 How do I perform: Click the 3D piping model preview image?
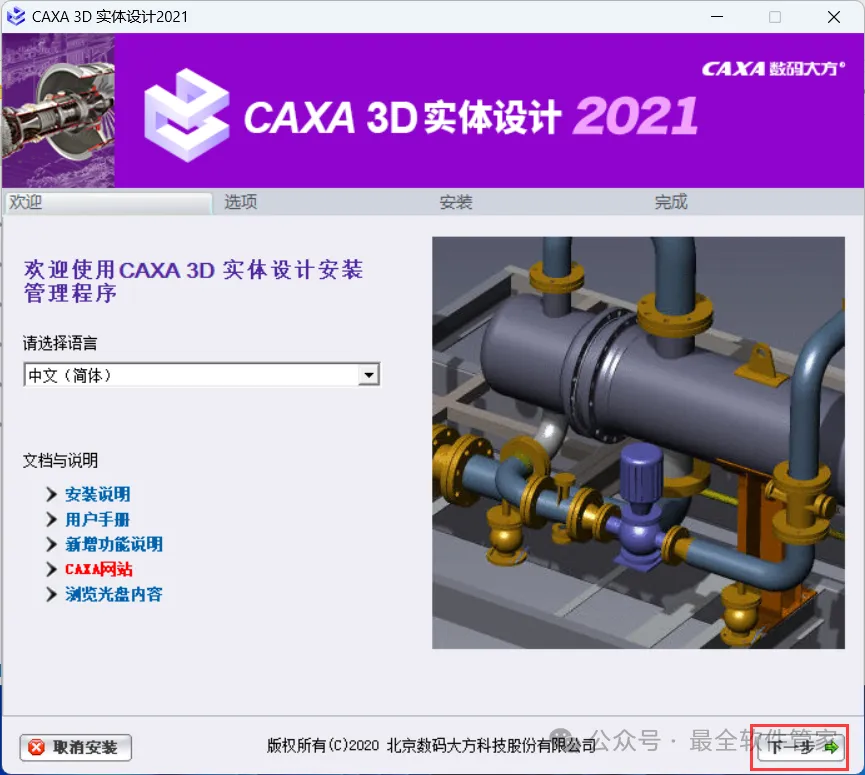coord(638,443)
